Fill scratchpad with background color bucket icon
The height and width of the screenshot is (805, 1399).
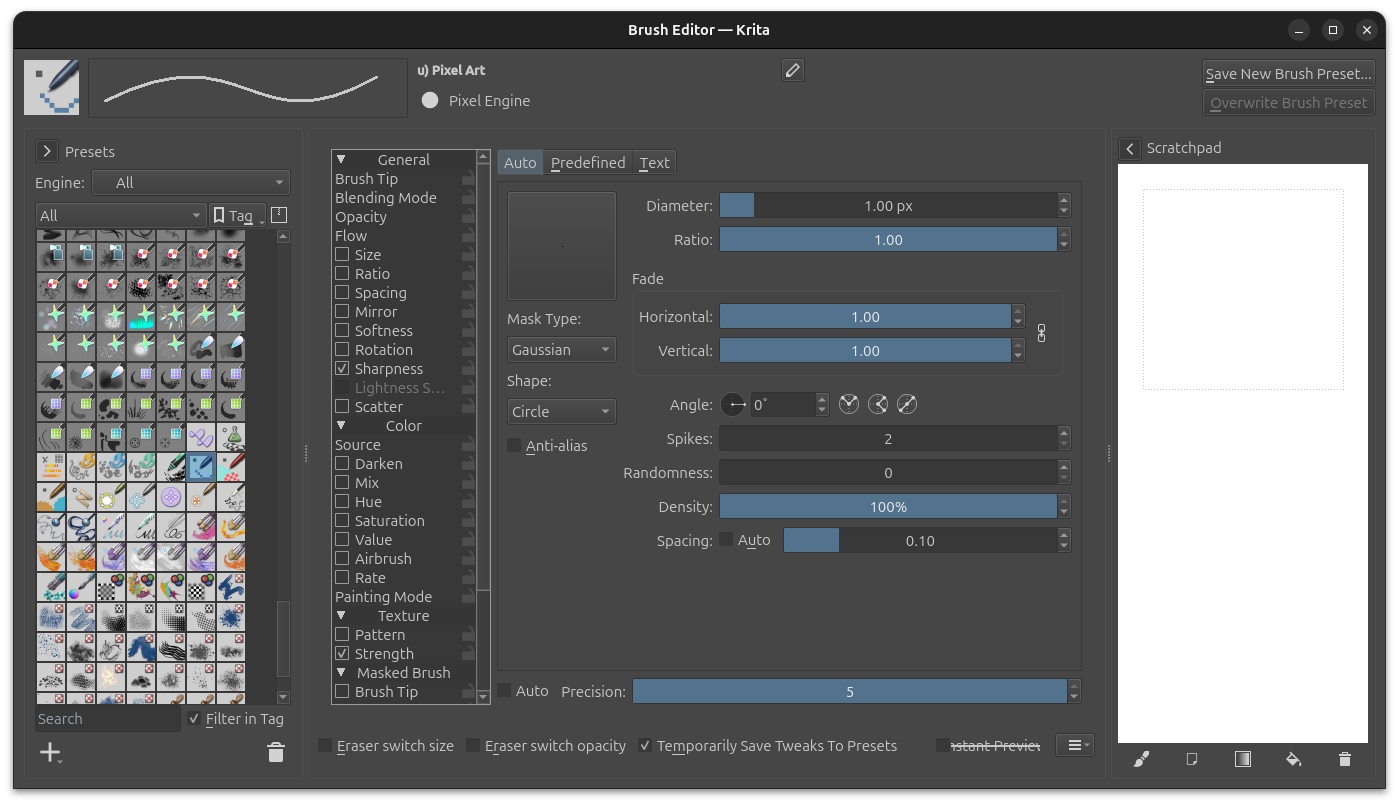tap(1293, 760)
